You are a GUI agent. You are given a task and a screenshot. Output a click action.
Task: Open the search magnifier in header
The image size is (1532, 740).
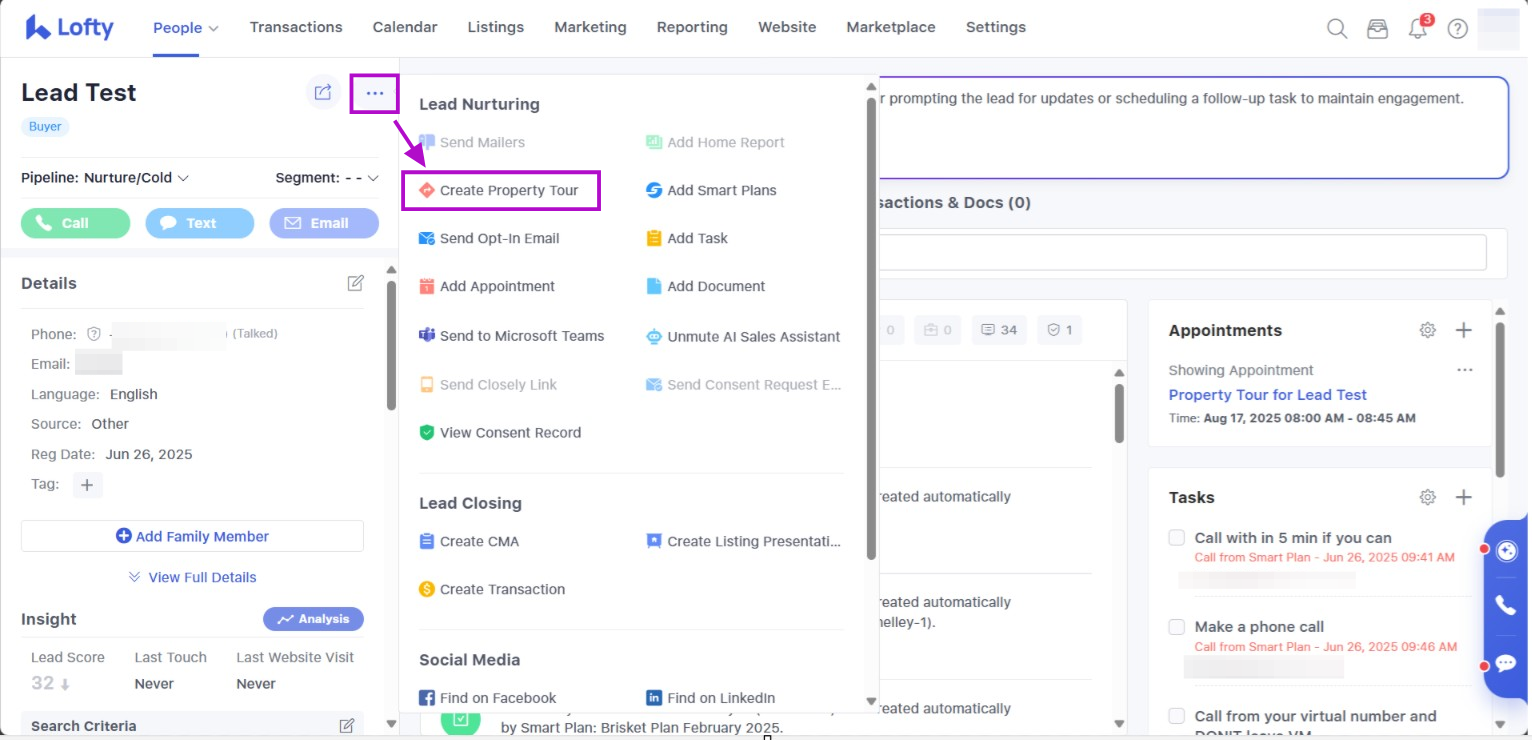click(1336, 28)
